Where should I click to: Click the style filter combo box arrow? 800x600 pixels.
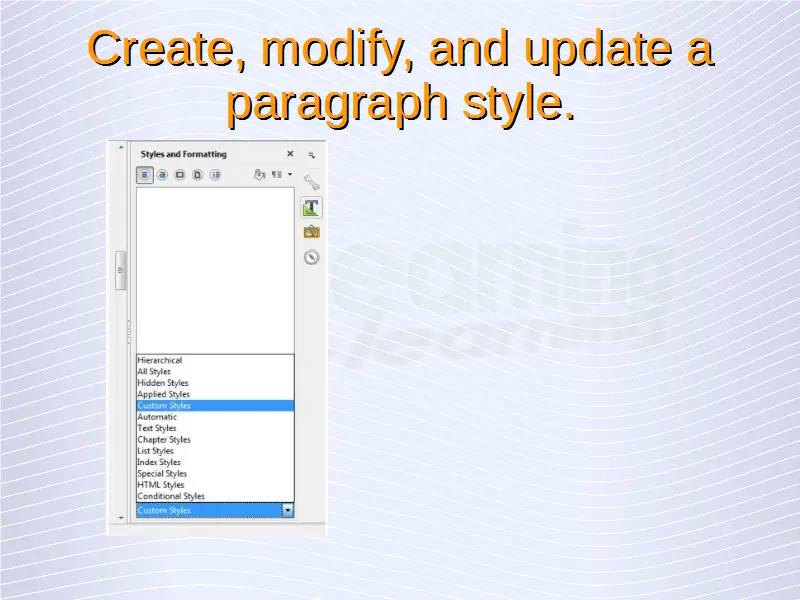pos(288,510)
